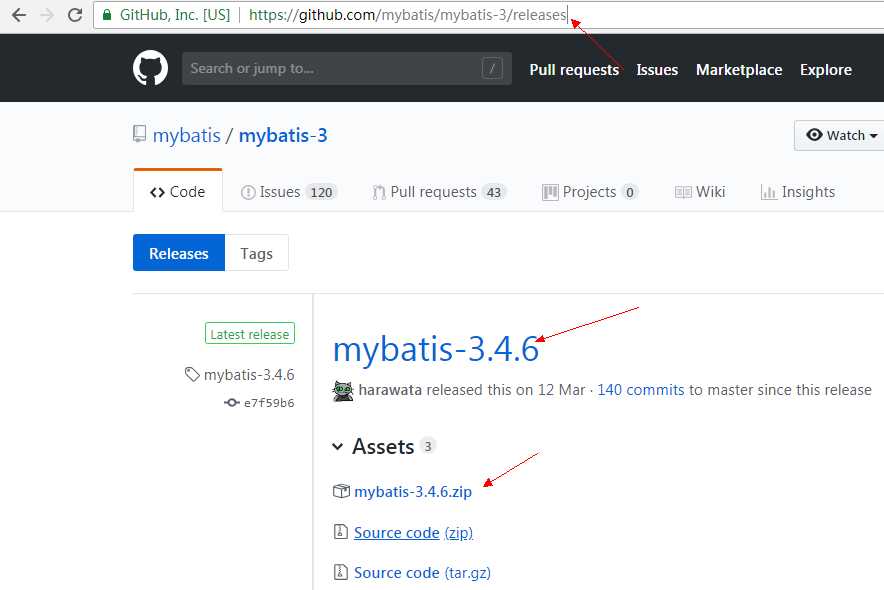This screenshot has width=884, height=590.
Task: Click the eye icon on Watch
Action: (814, 135)
